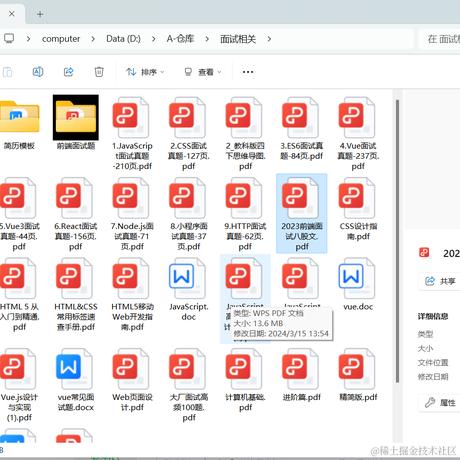Select 1.JavaScript面试真题-210页.pdf file
This screenshot has width=460, height=460.
(x=132, y=133)
